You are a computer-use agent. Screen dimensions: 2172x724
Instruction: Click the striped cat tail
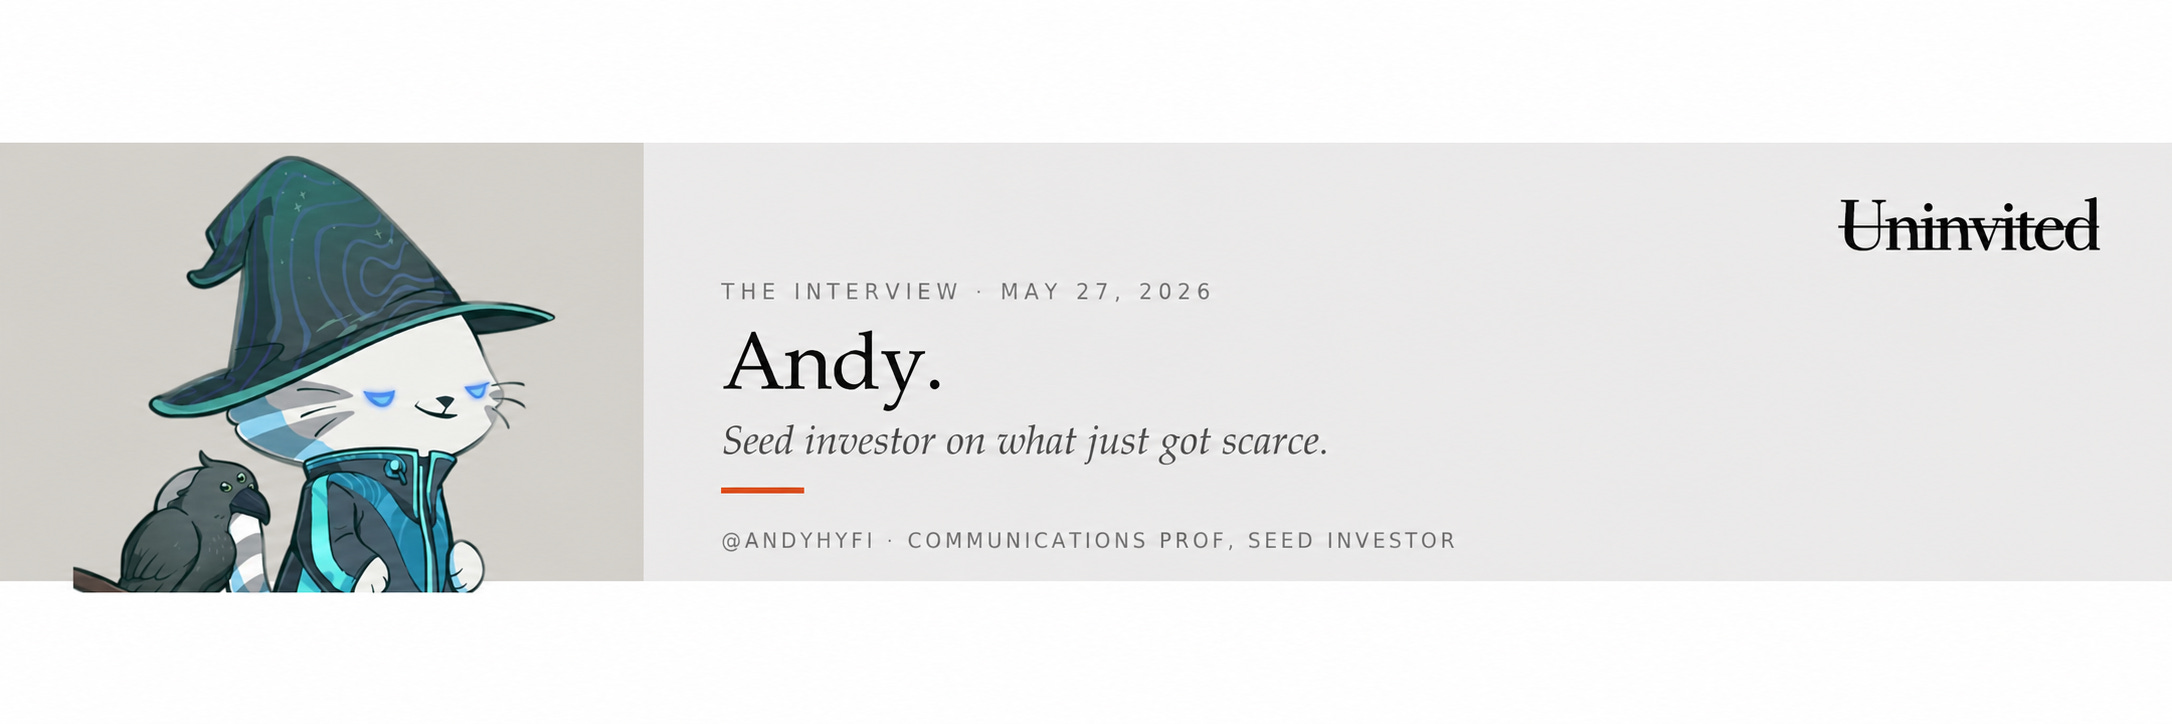click(248, 550)
